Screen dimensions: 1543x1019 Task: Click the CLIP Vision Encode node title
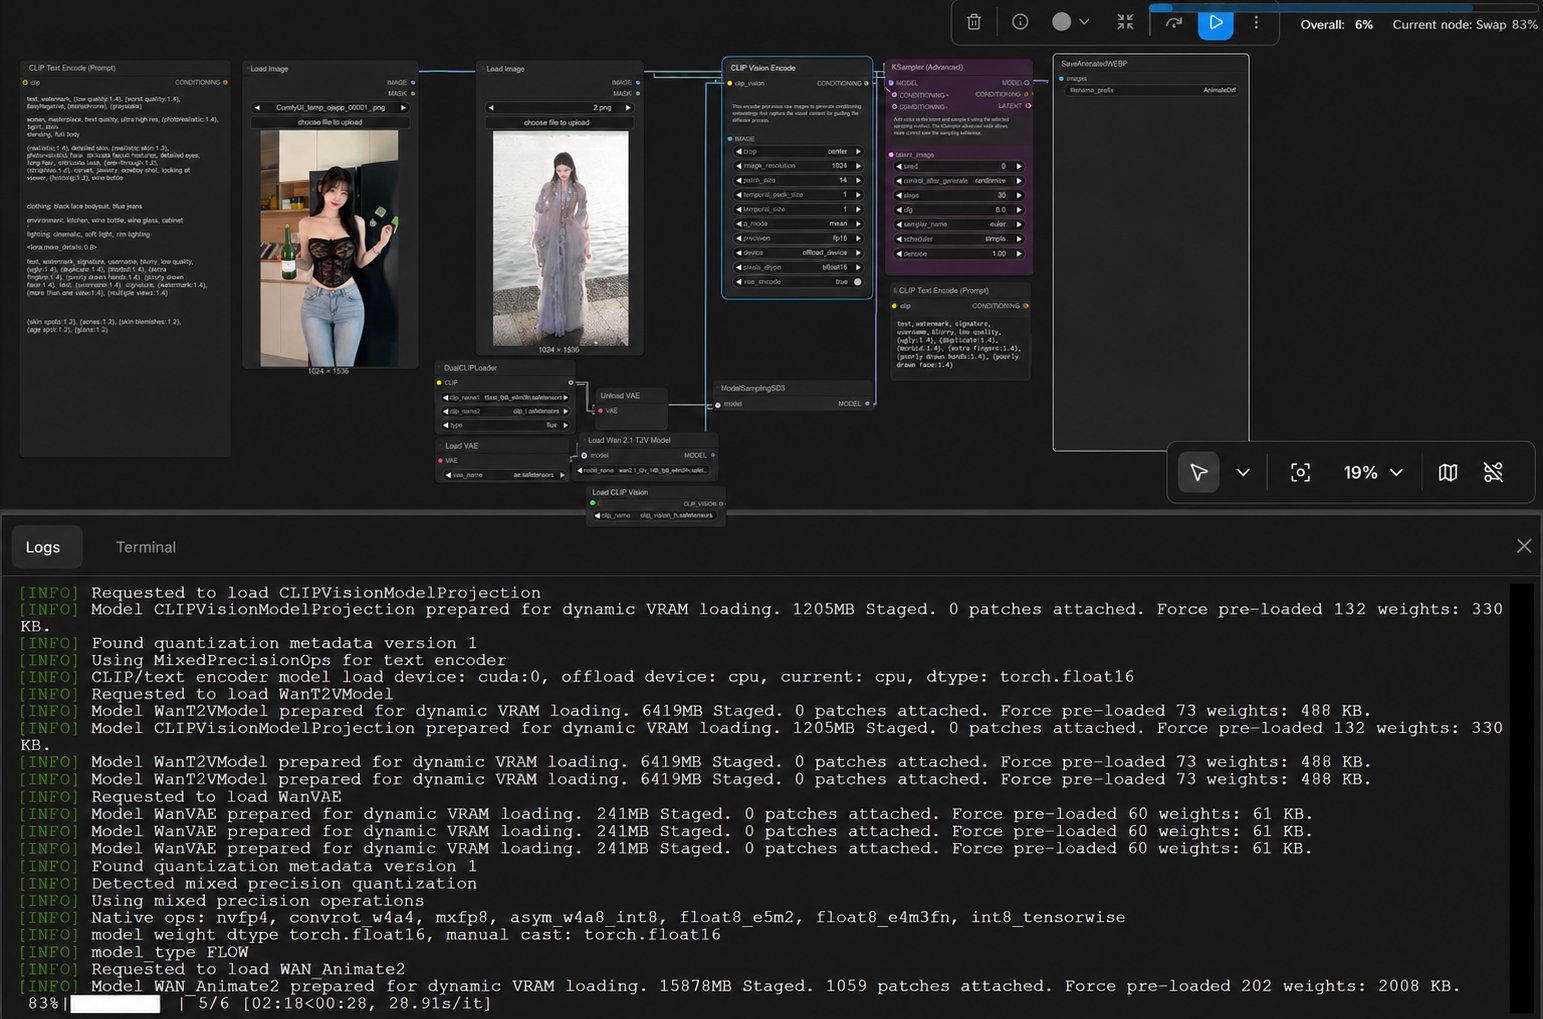click(763, 68)
